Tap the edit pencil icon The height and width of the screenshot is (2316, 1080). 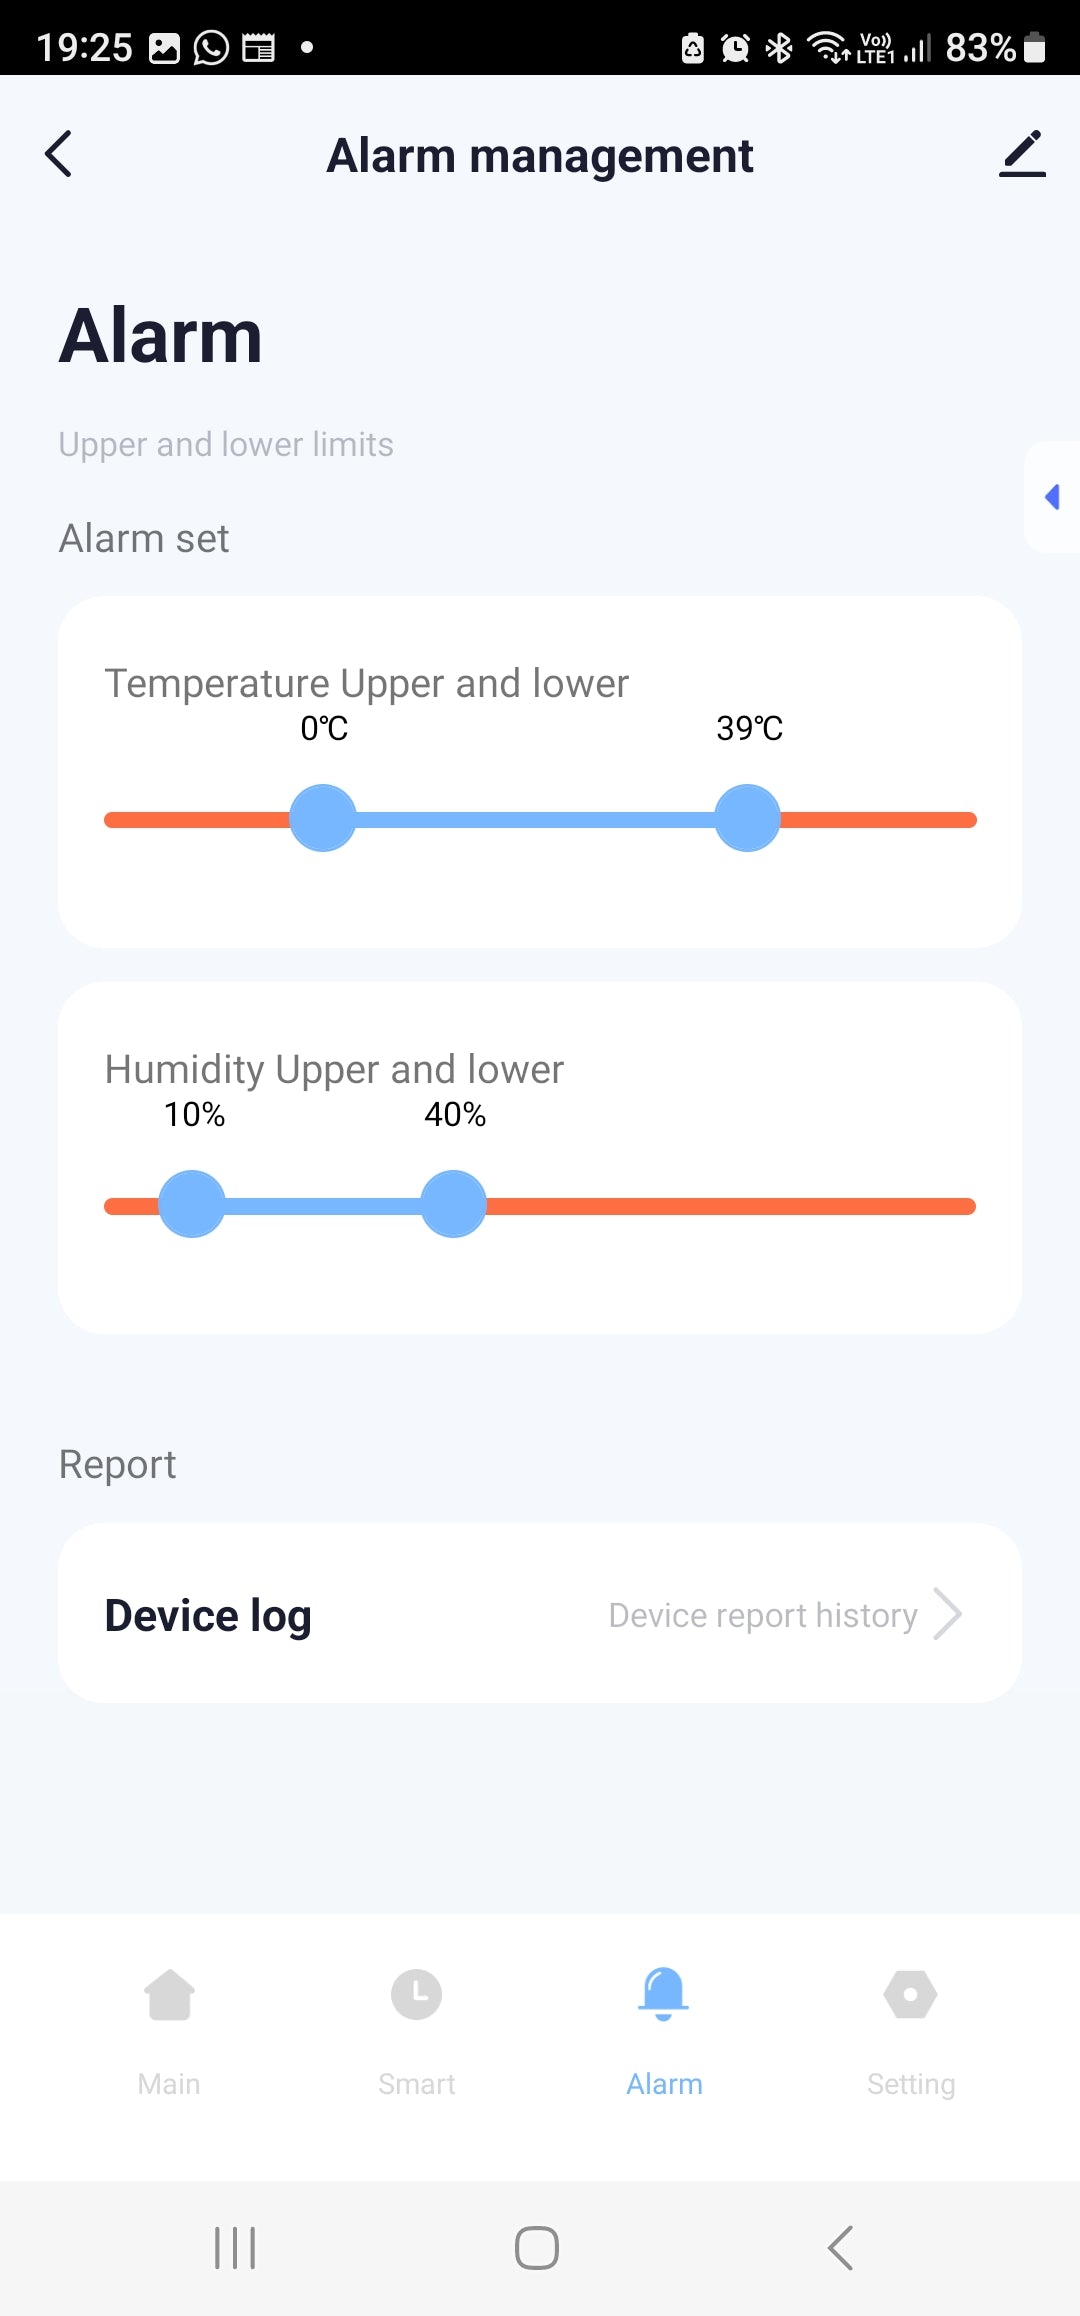tap(1022, 154)
